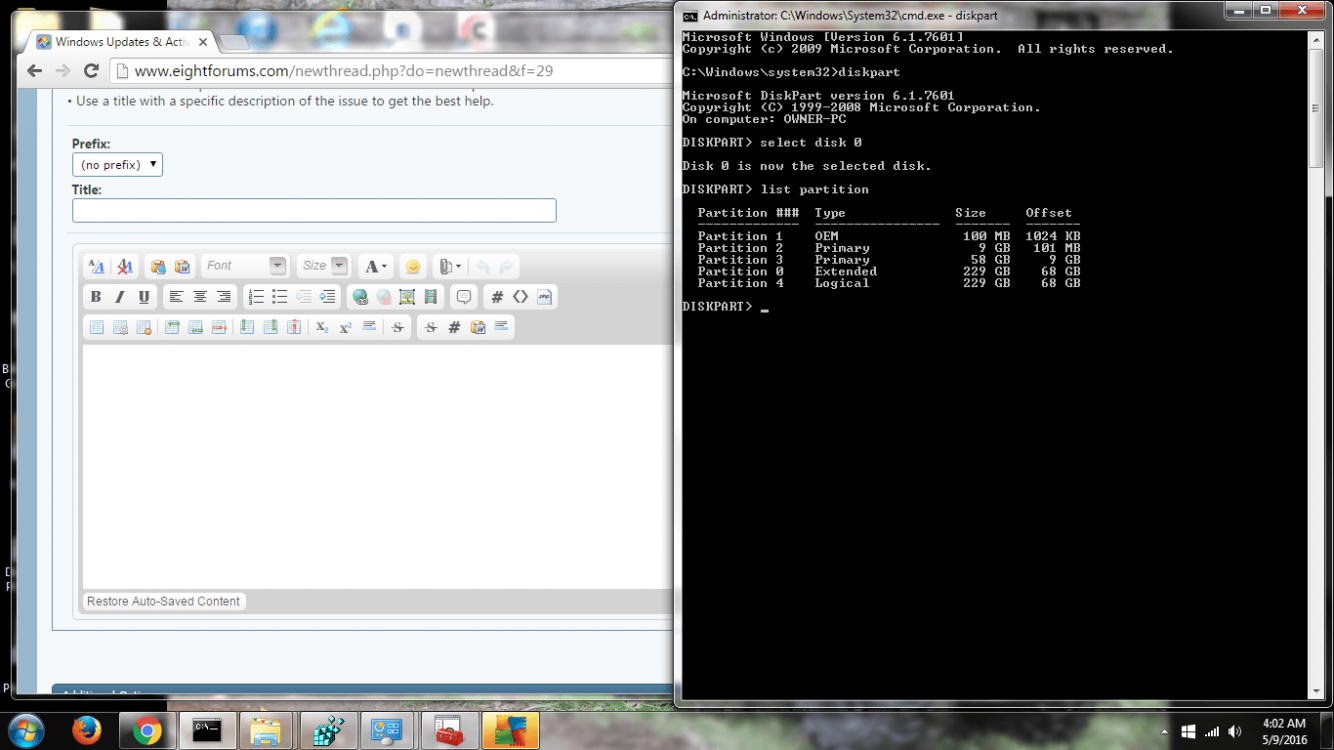Click the 'Partition 2 Primary' row

tap(889, 248)
